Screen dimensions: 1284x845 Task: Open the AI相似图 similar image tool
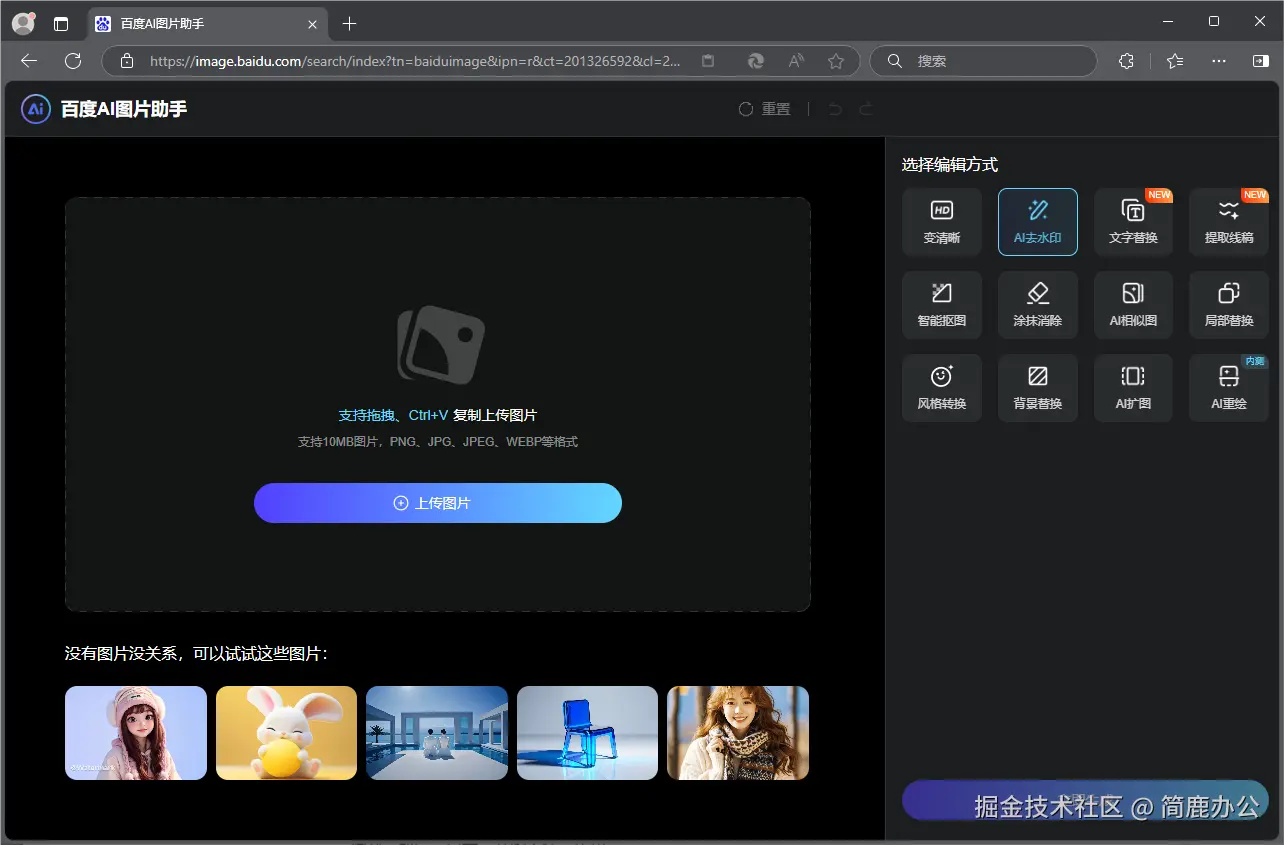1132,304
